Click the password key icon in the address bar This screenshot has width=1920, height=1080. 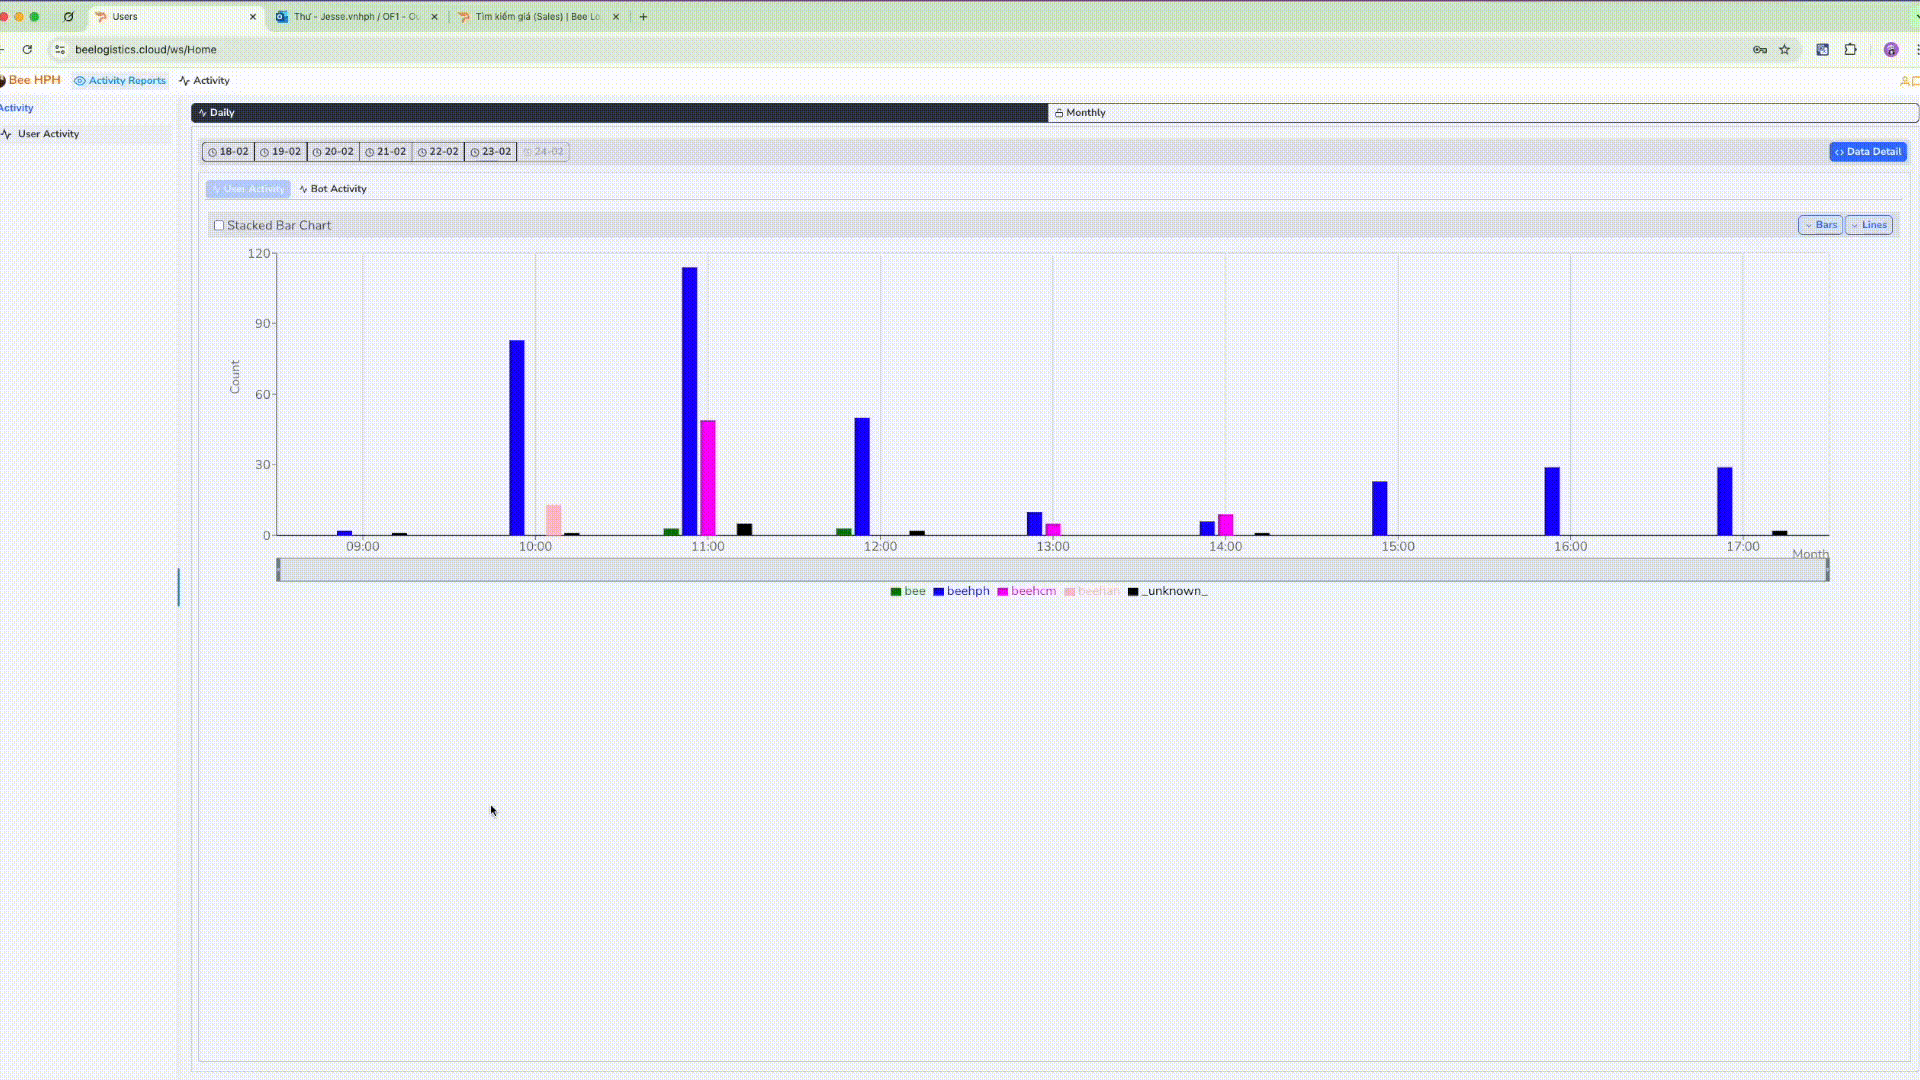pyautogui.click(x=1760, y=49)
